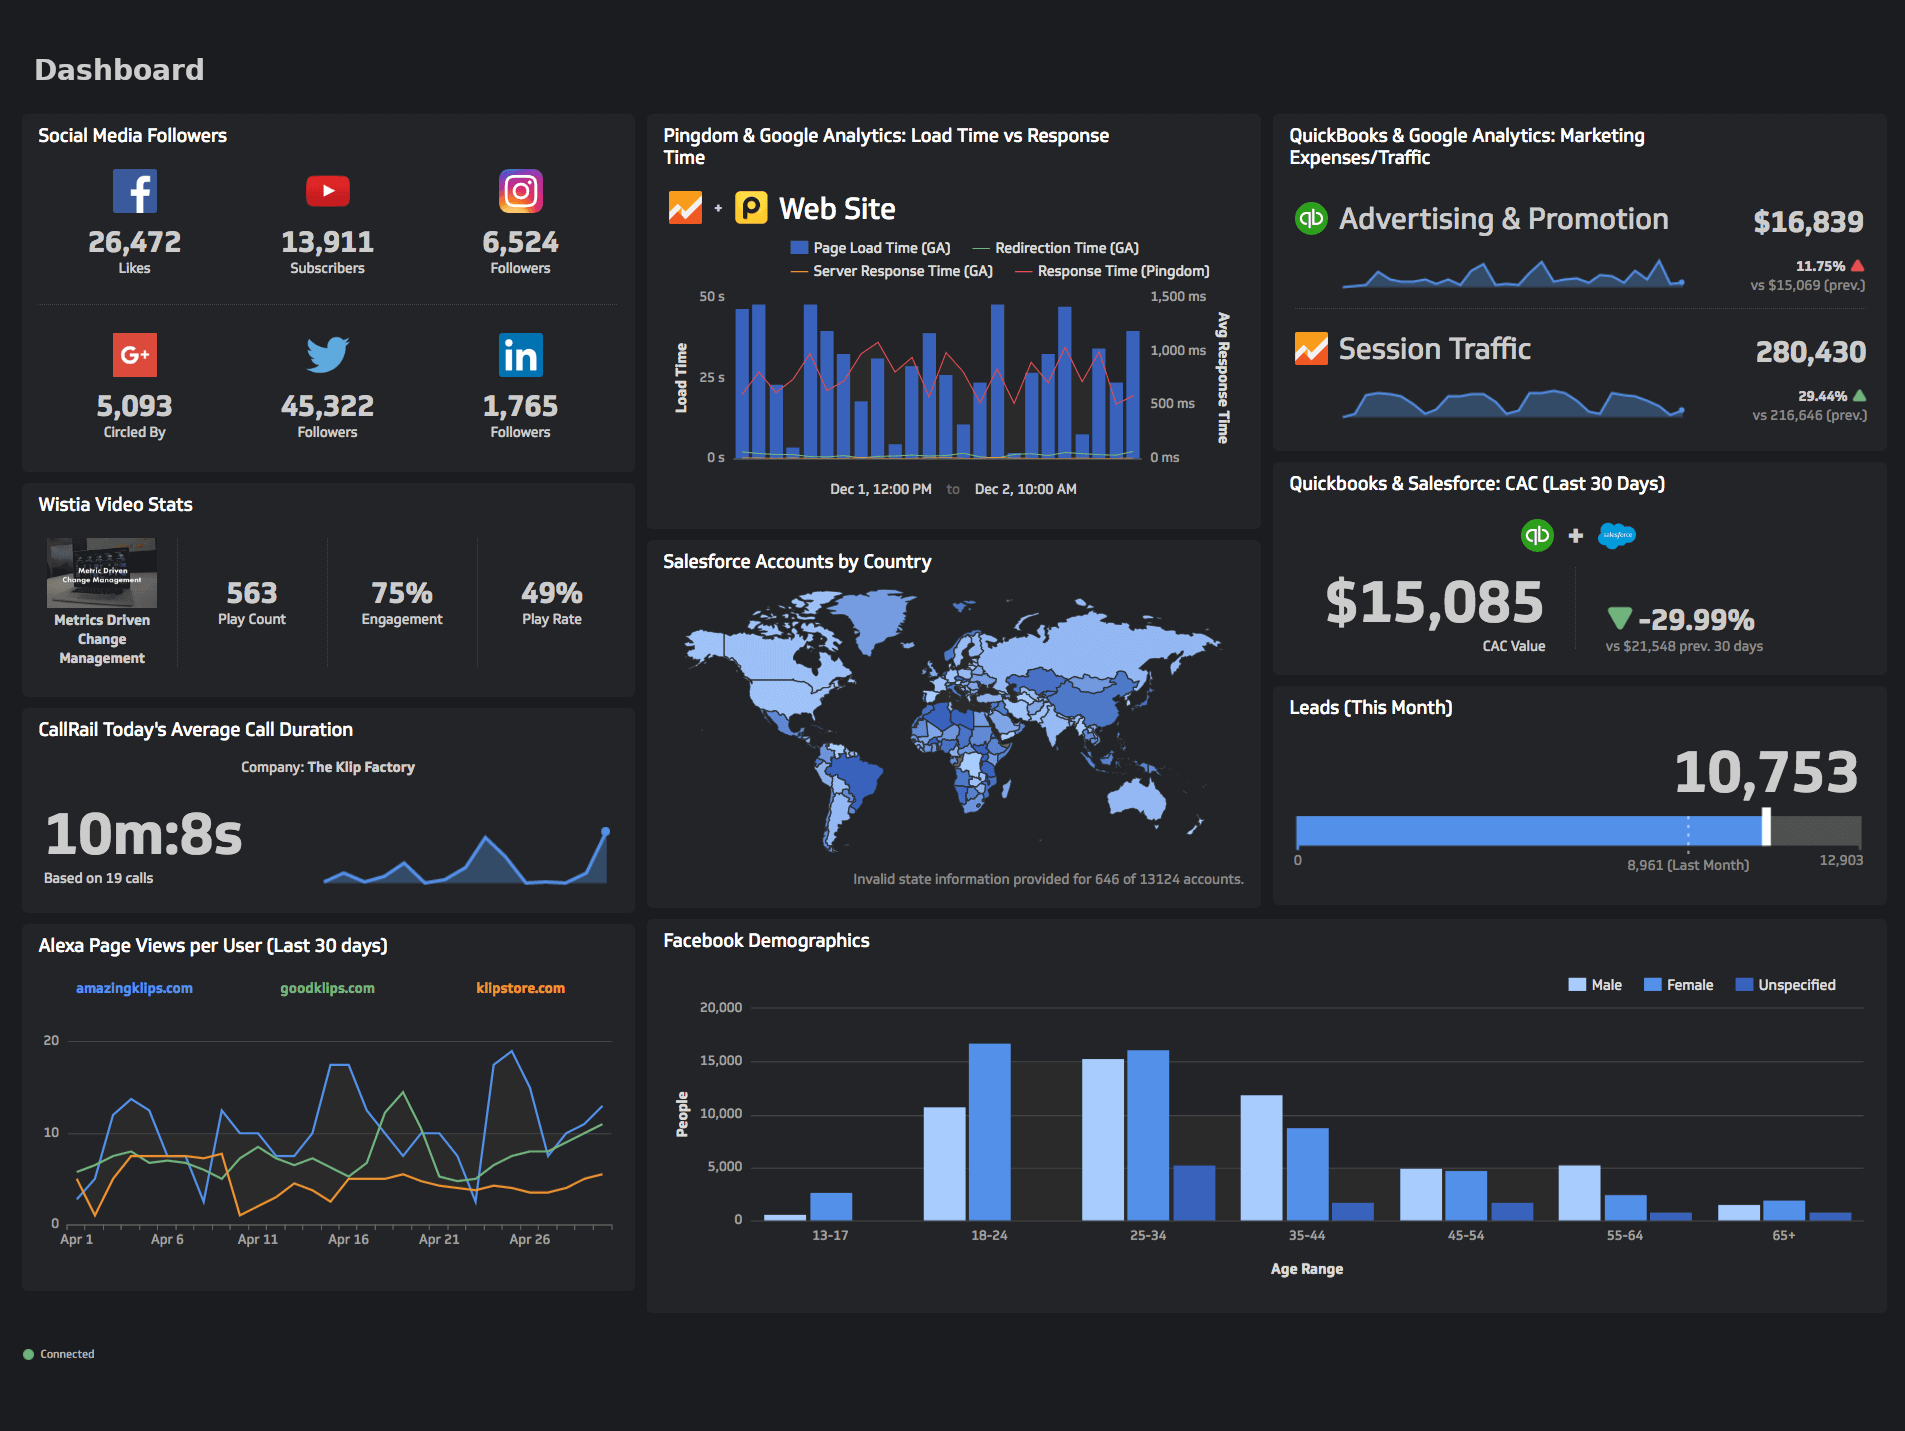Click the 10,753 leads value
The width and height of the screenshot is (1905, 1431).
tap(1766, 772)
